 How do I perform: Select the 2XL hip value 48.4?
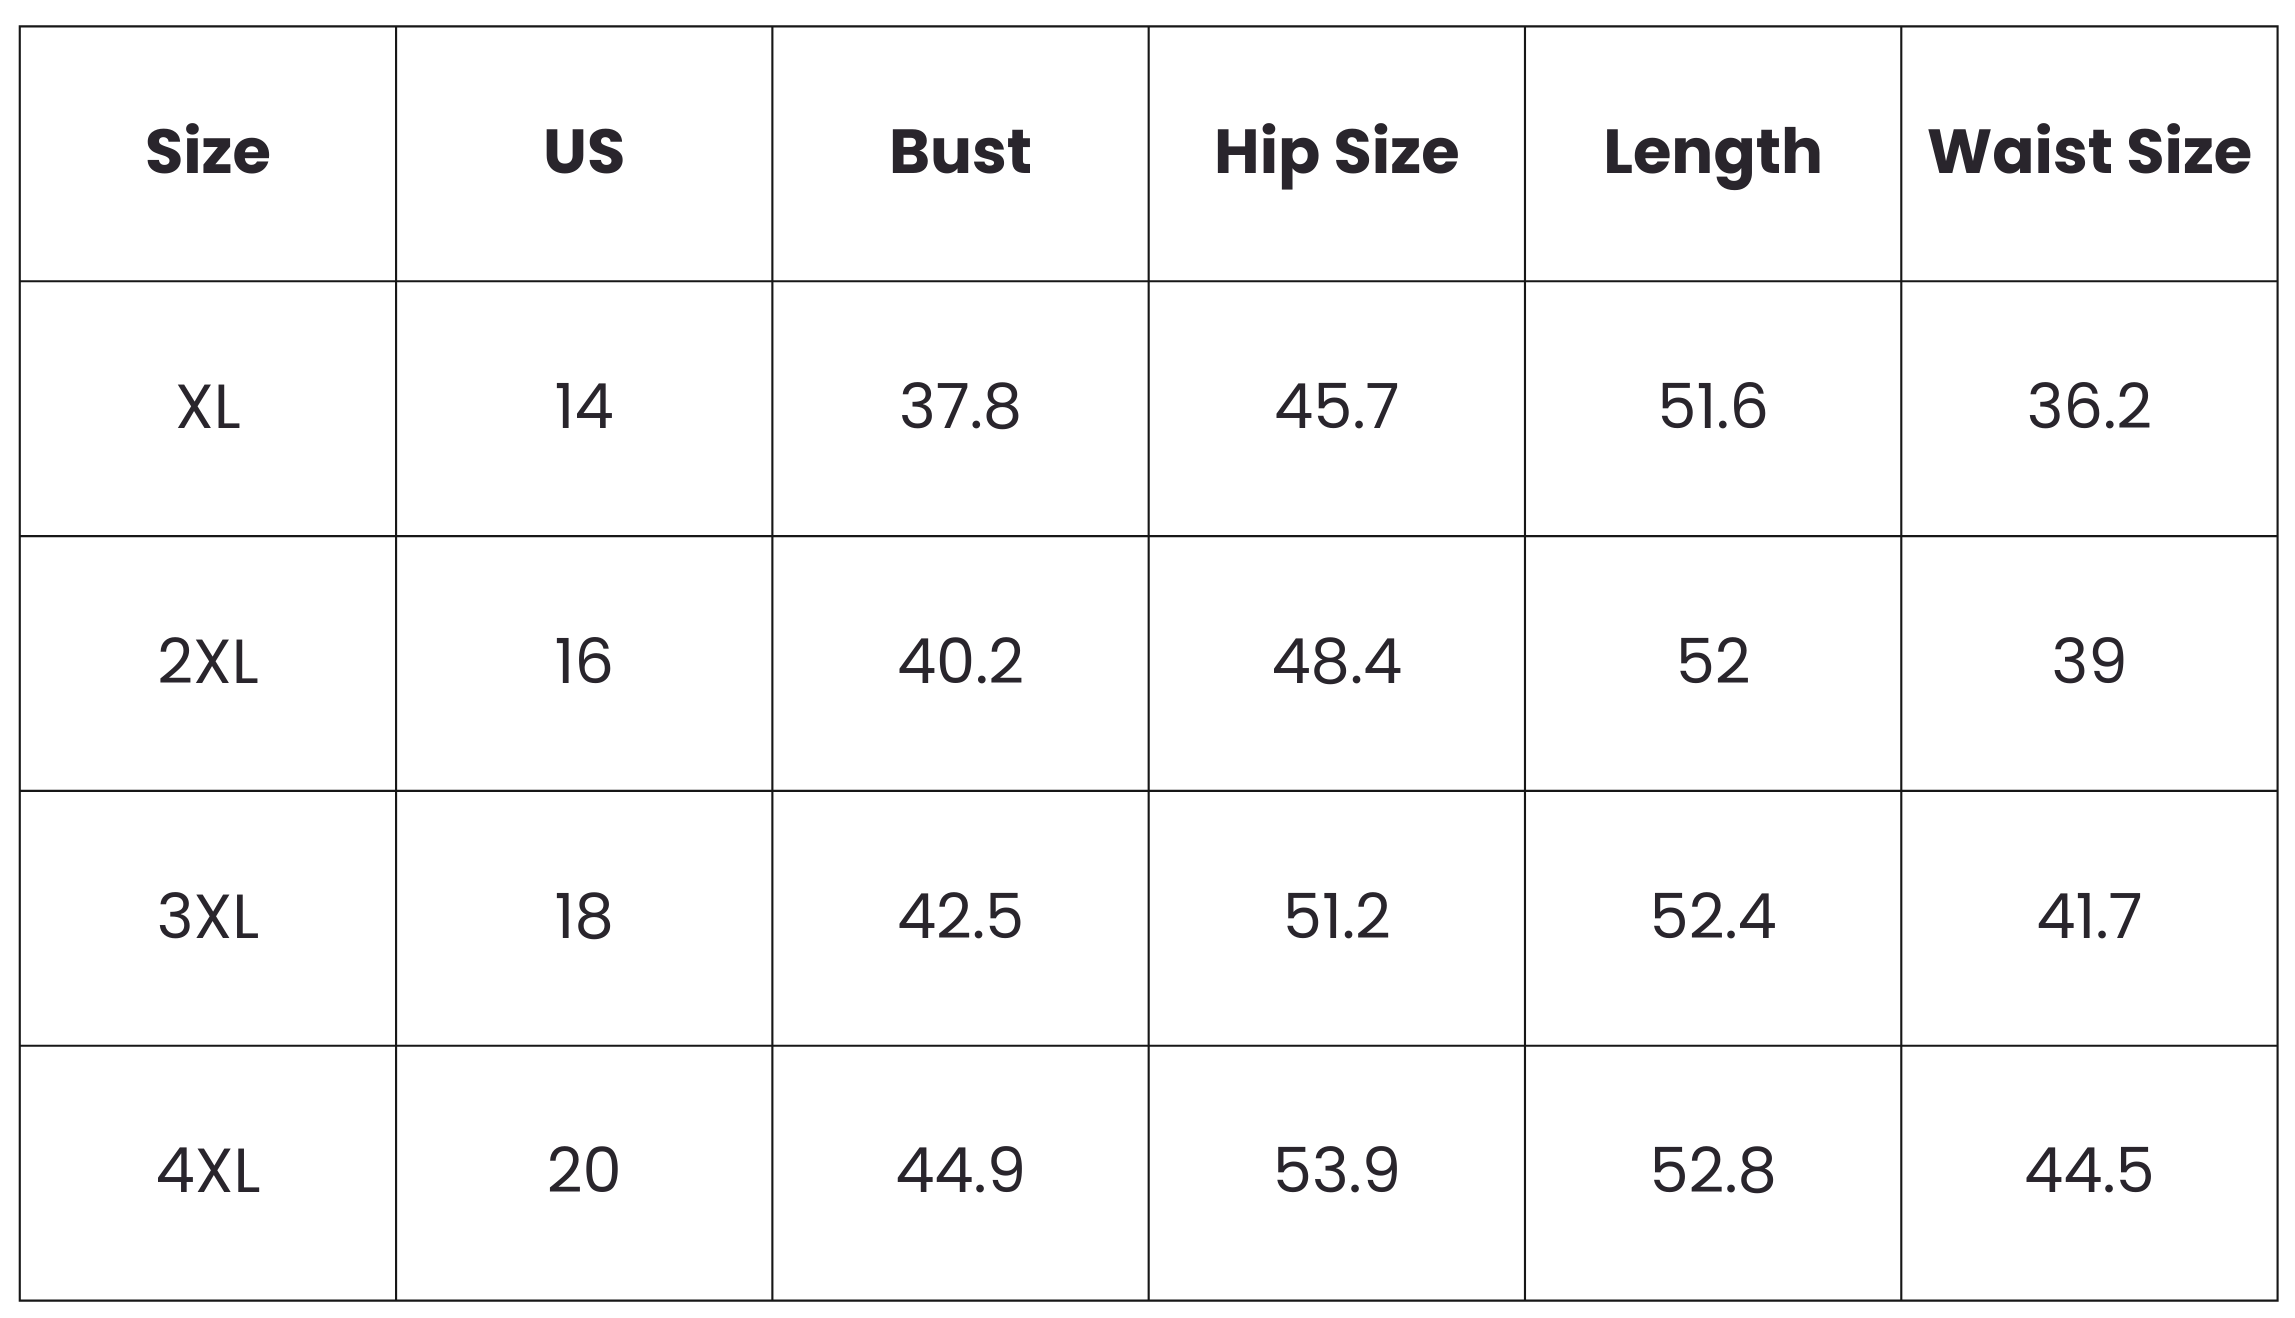[x=1336, y=662]
